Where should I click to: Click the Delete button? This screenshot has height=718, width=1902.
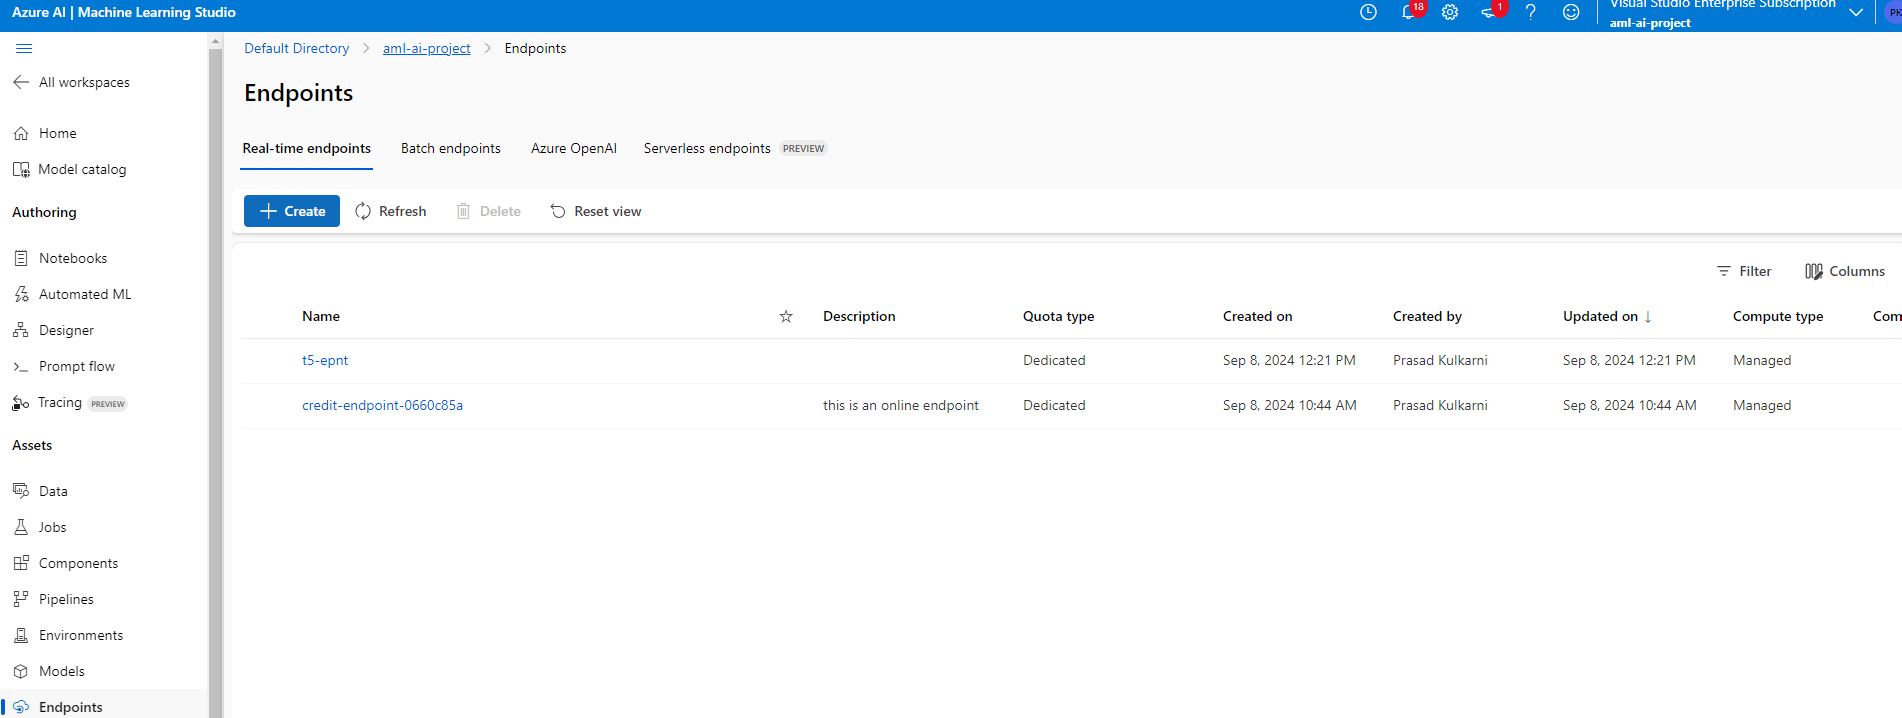click(489, 211)
